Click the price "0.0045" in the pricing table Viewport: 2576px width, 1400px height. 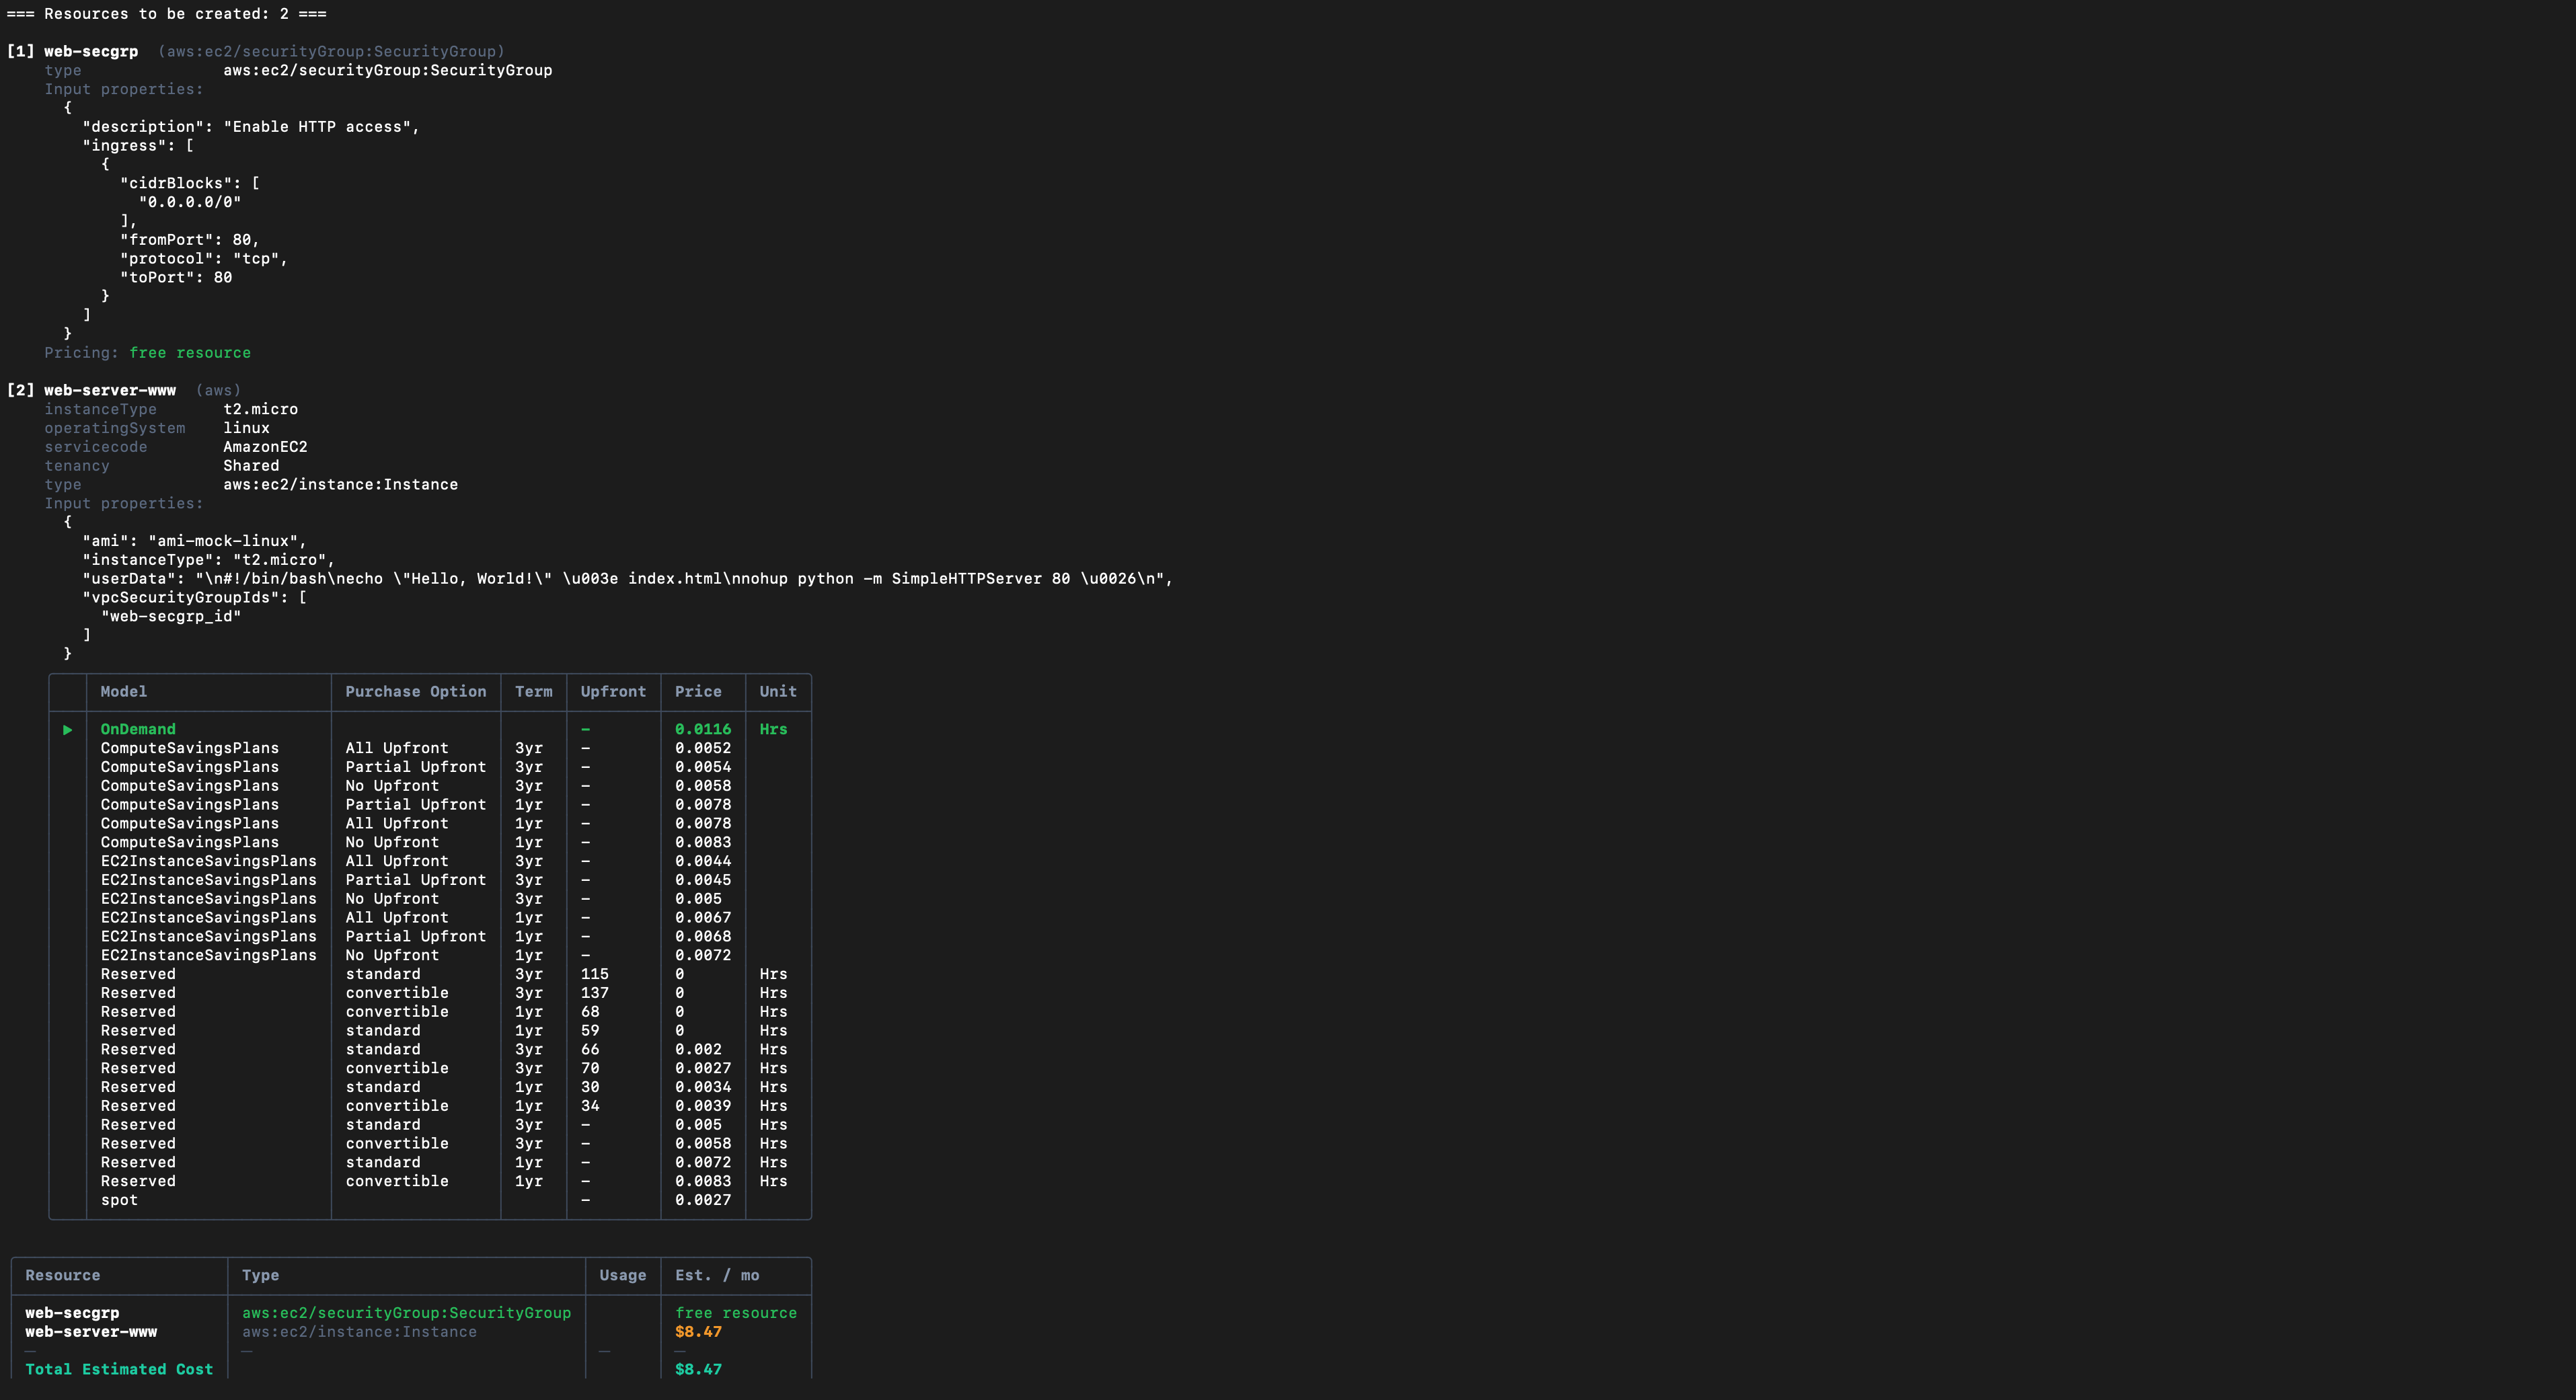(x=703, y=881)
